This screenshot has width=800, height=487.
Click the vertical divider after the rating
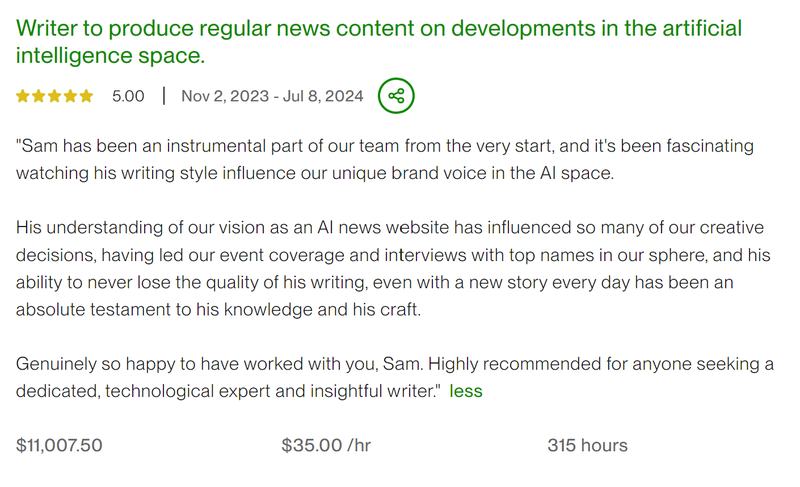[x=163, y=97]
